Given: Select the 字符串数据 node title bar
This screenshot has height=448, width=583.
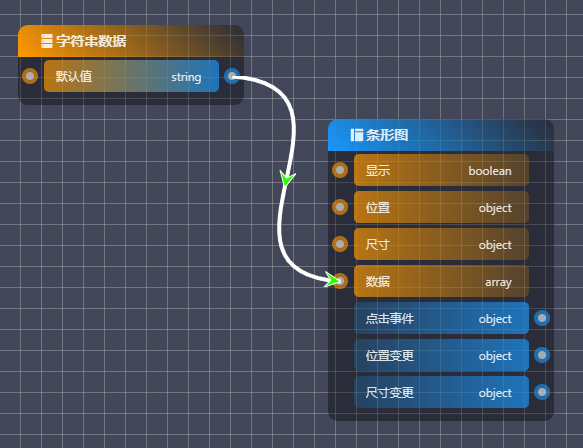Looking at the screenshot, I should 131,41.
